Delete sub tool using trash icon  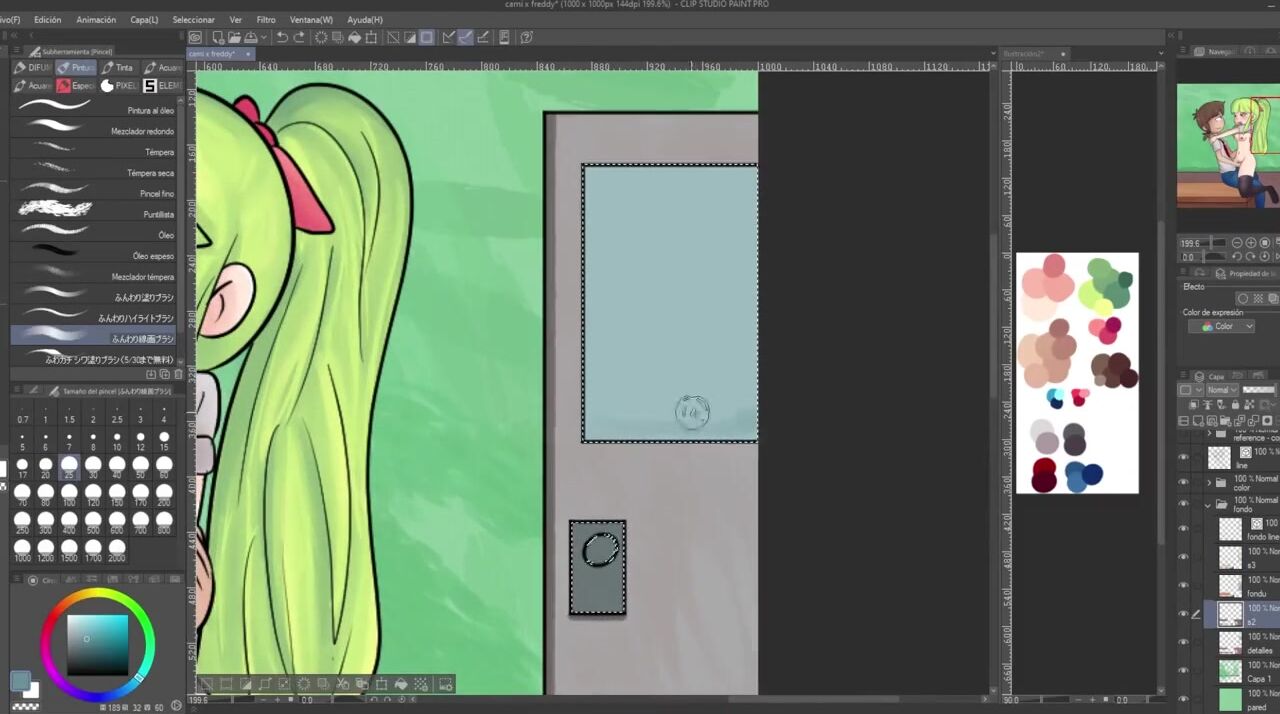tap(178, 374)
